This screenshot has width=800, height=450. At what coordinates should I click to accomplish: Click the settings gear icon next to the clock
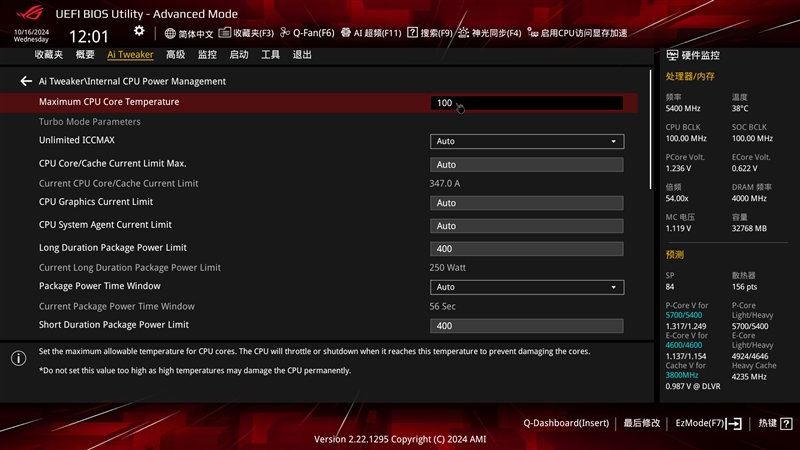click(x=139, y=31)
